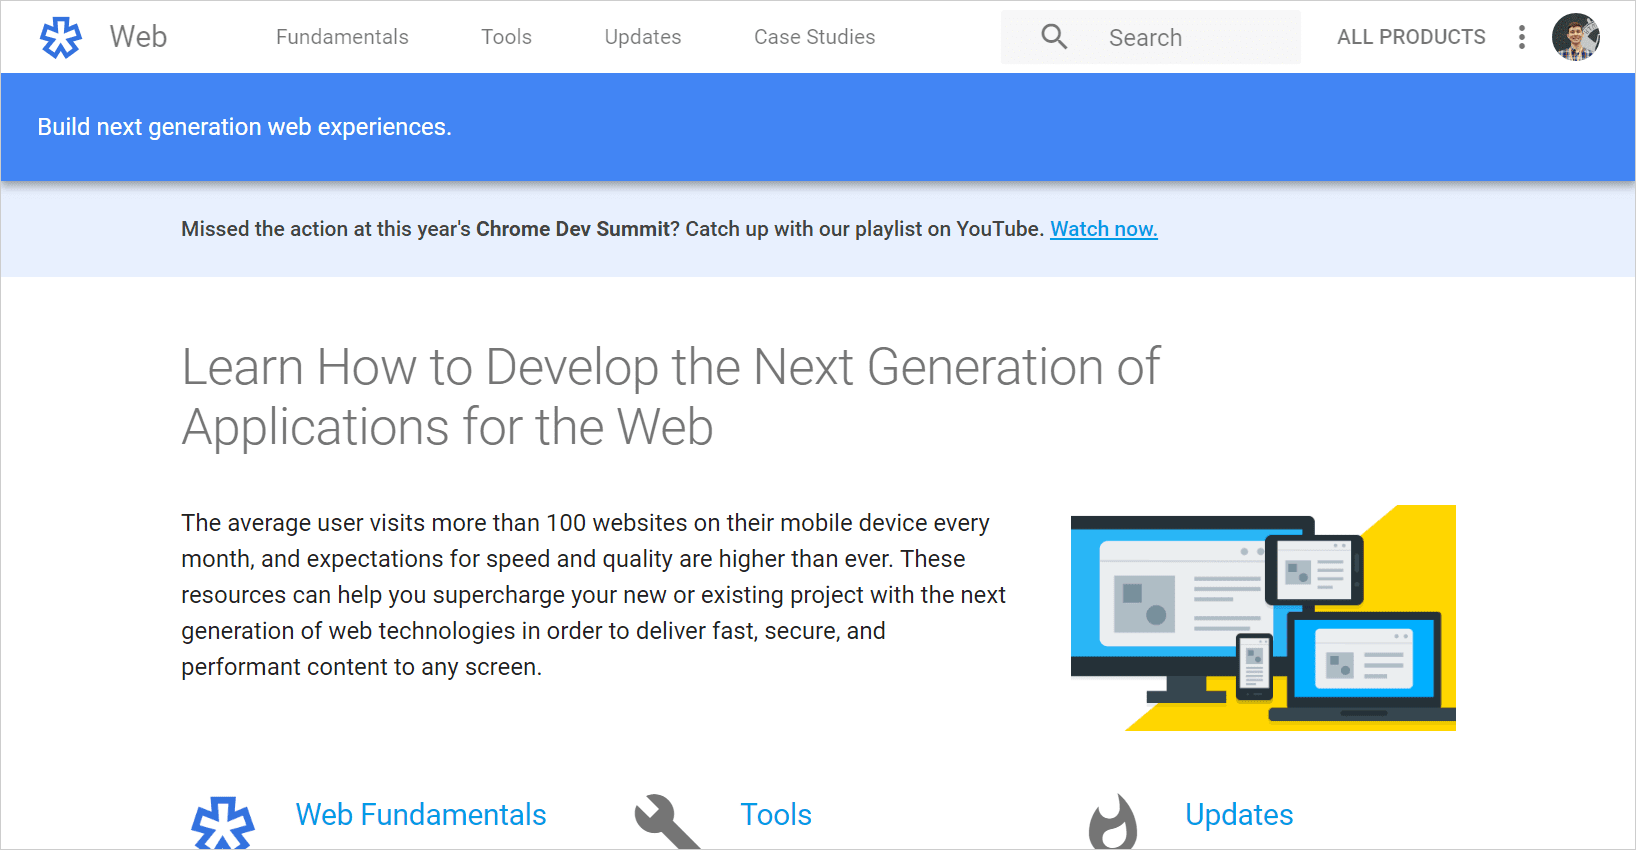Image resolution: width=1636 pixels, height=850 pixels.
Task: Click the Web site title text
Action: [x=138, y=37]
